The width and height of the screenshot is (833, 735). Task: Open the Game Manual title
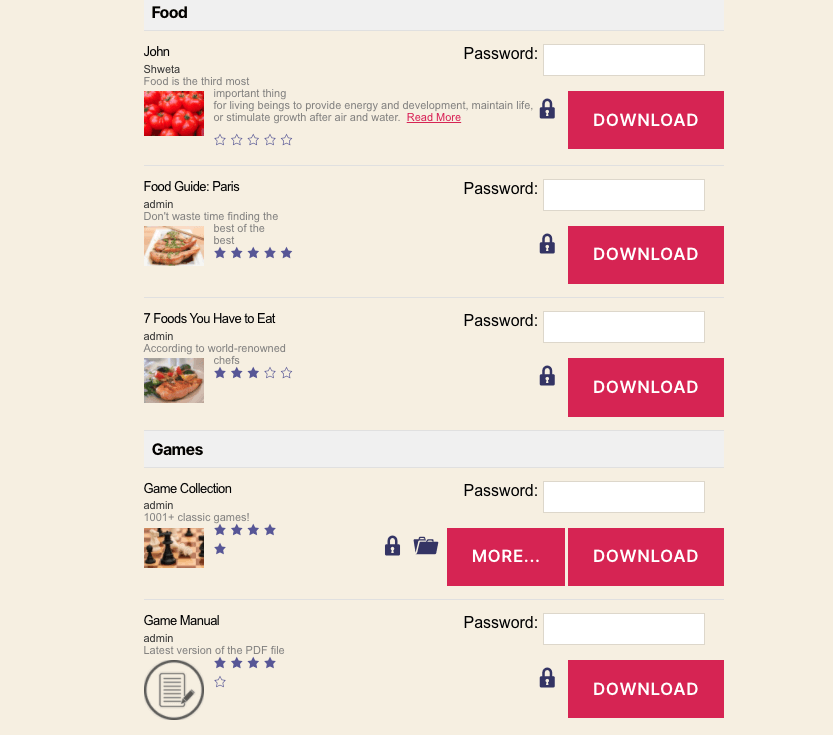coord(181,620)
